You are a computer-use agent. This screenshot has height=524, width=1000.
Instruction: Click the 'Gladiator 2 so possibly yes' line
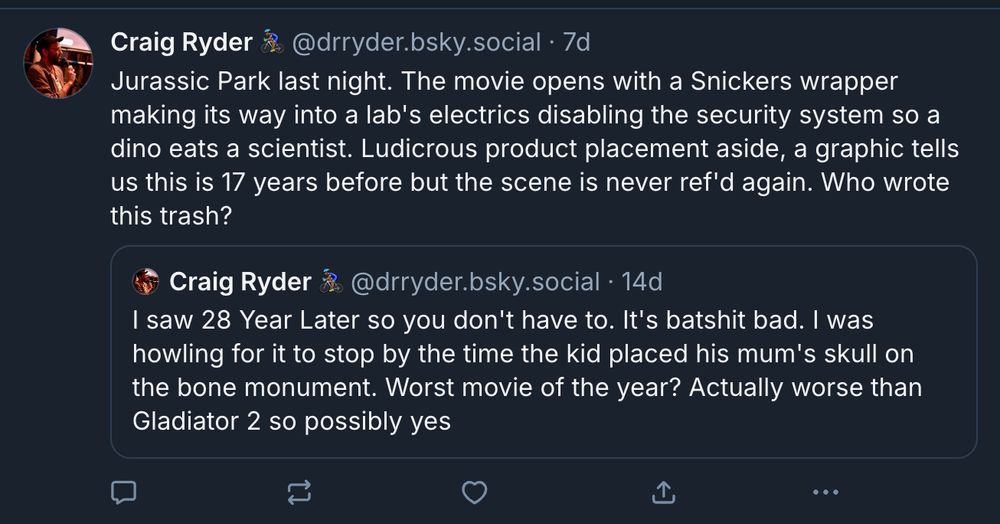[292, 422]
